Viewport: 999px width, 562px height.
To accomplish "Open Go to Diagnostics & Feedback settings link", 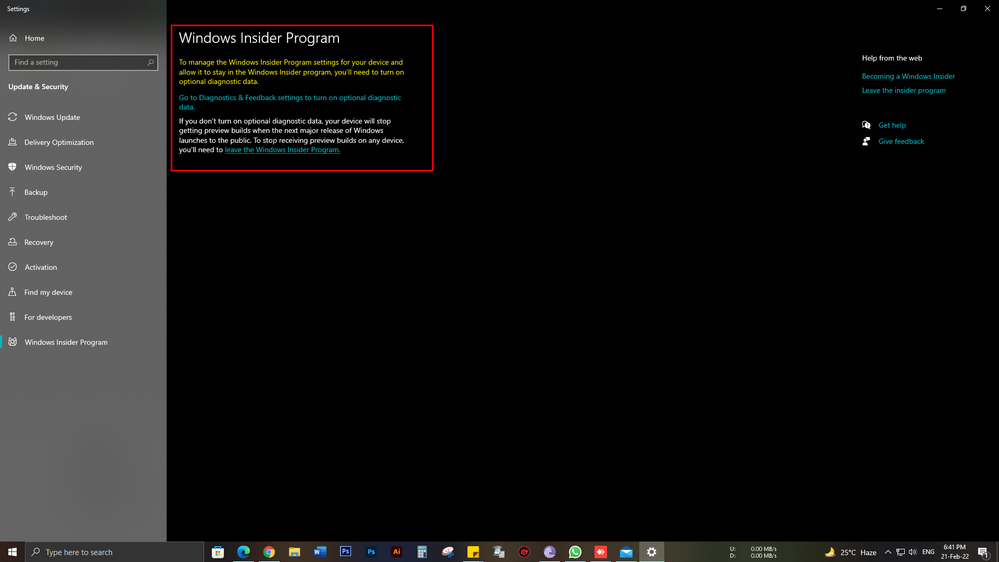I will click(x=290, y=102).
